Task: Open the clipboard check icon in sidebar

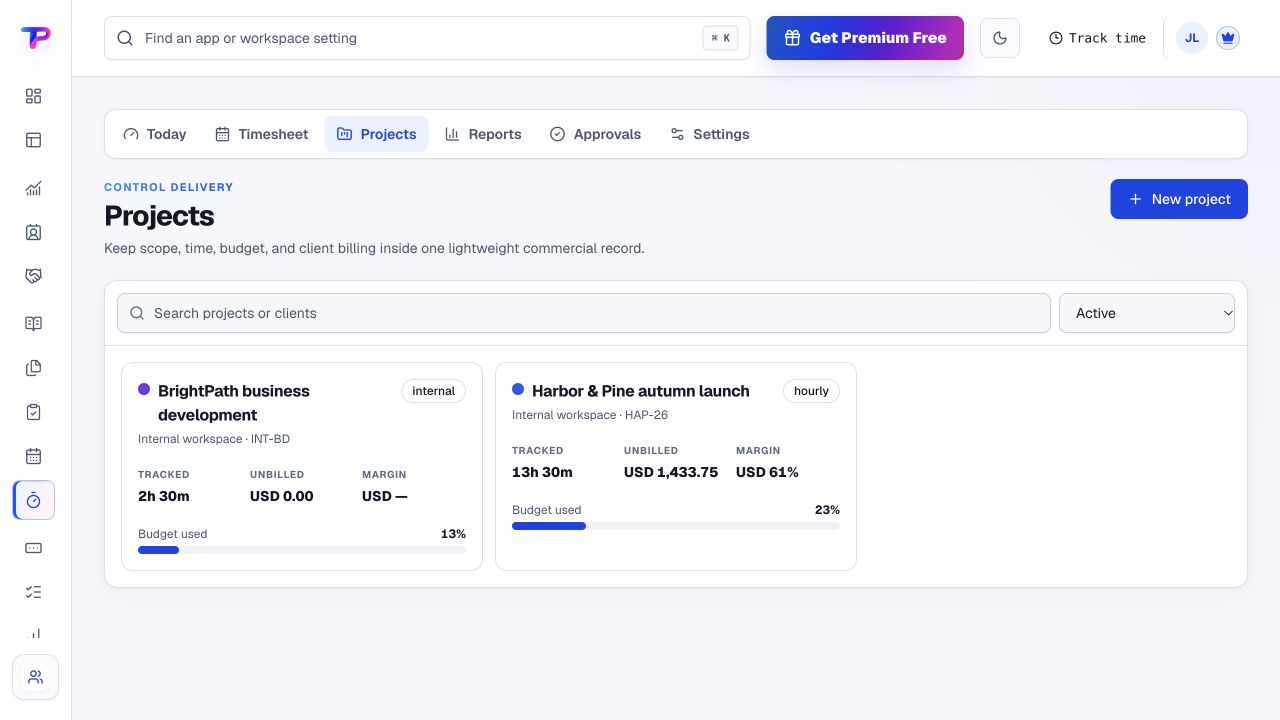Action: pyautogui.click(x=33, y=412)
